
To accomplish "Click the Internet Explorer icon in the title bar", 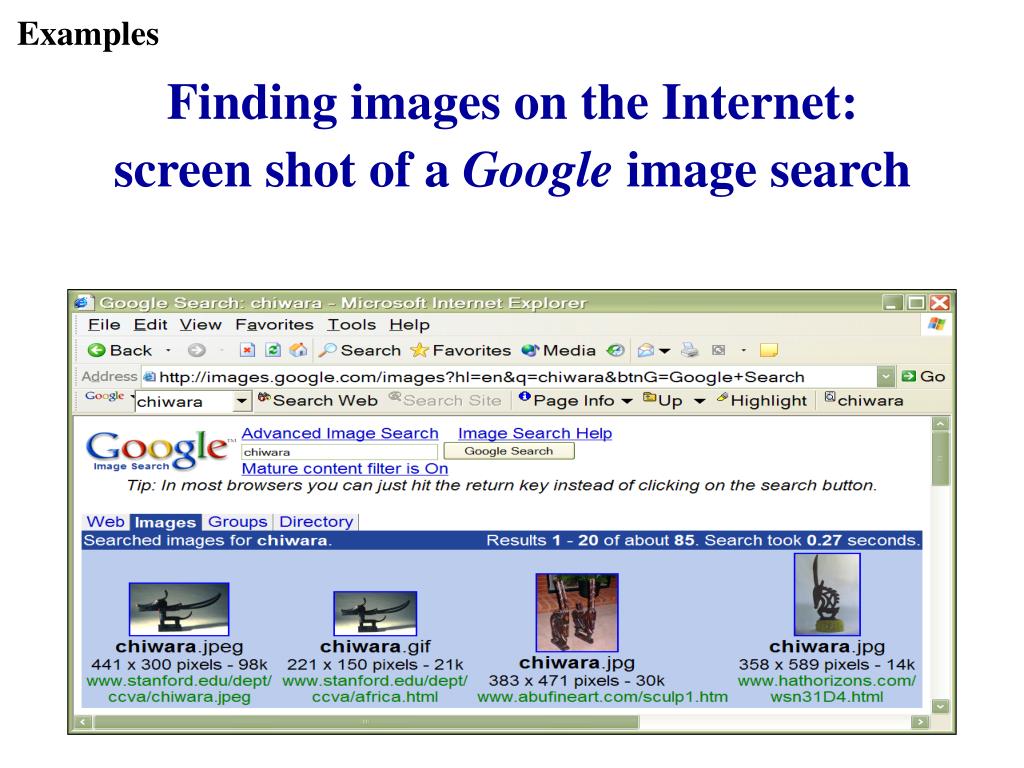I will (82, 302).
